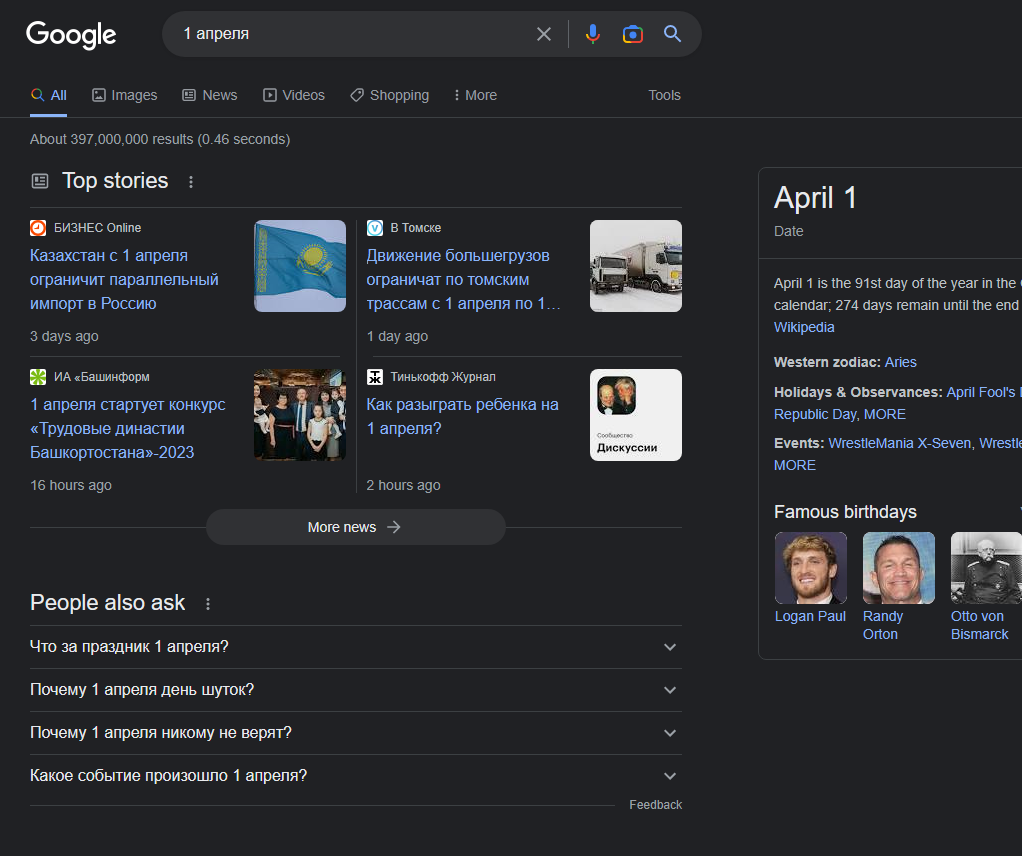Click the trucks on snowy road thumbnail
This screenshot has width=1022, height=856.
(x=635, y=266)
